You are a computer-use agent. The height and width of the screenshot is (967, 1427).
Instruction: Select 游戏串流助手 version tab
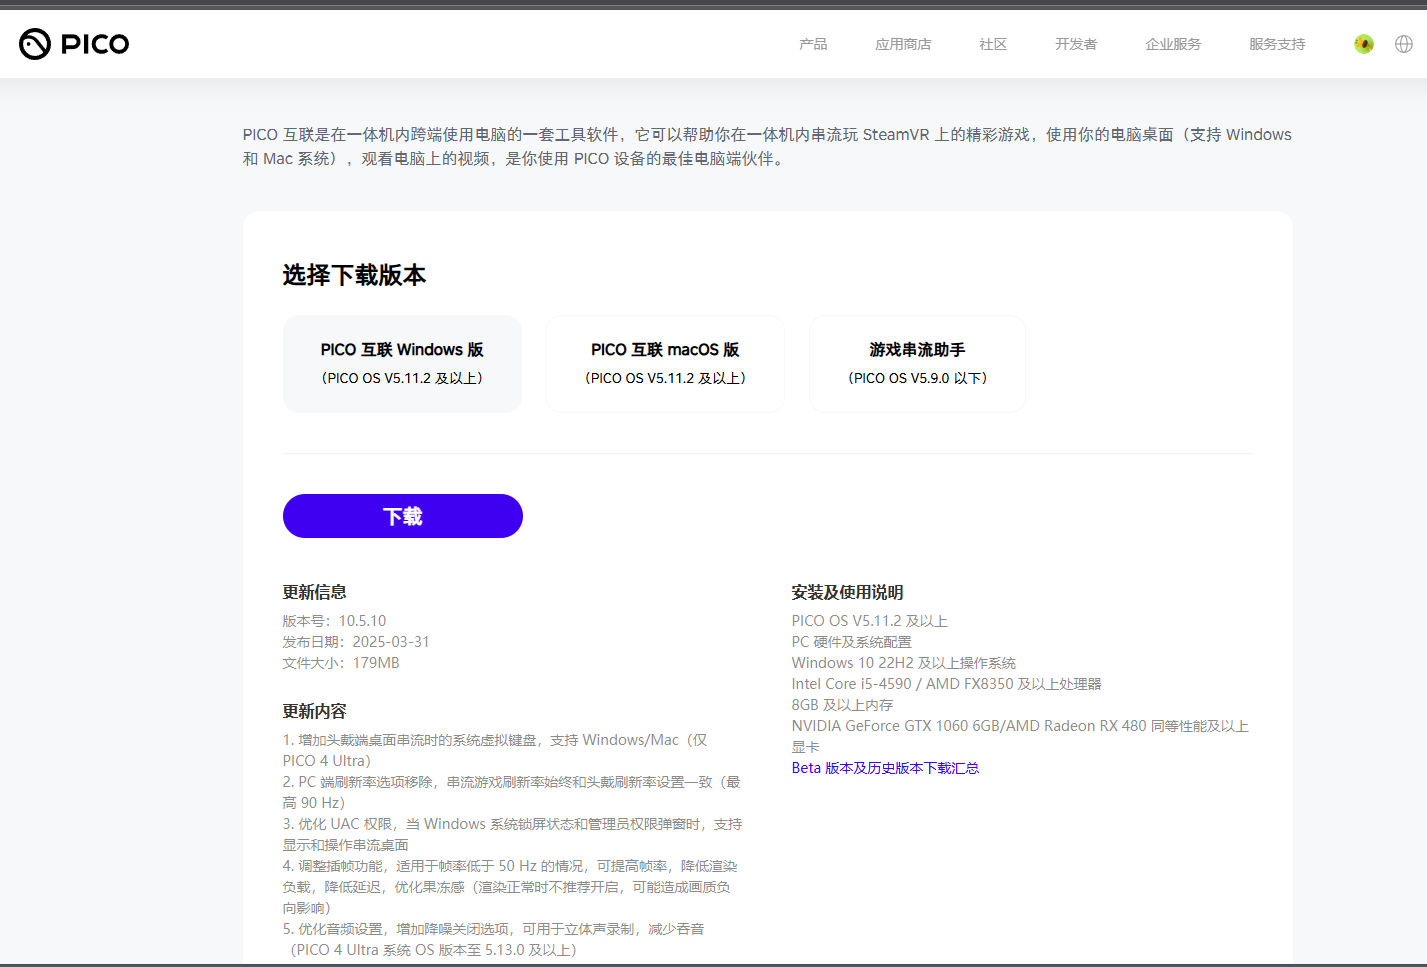pyautogui.click(x=918, y=364)
